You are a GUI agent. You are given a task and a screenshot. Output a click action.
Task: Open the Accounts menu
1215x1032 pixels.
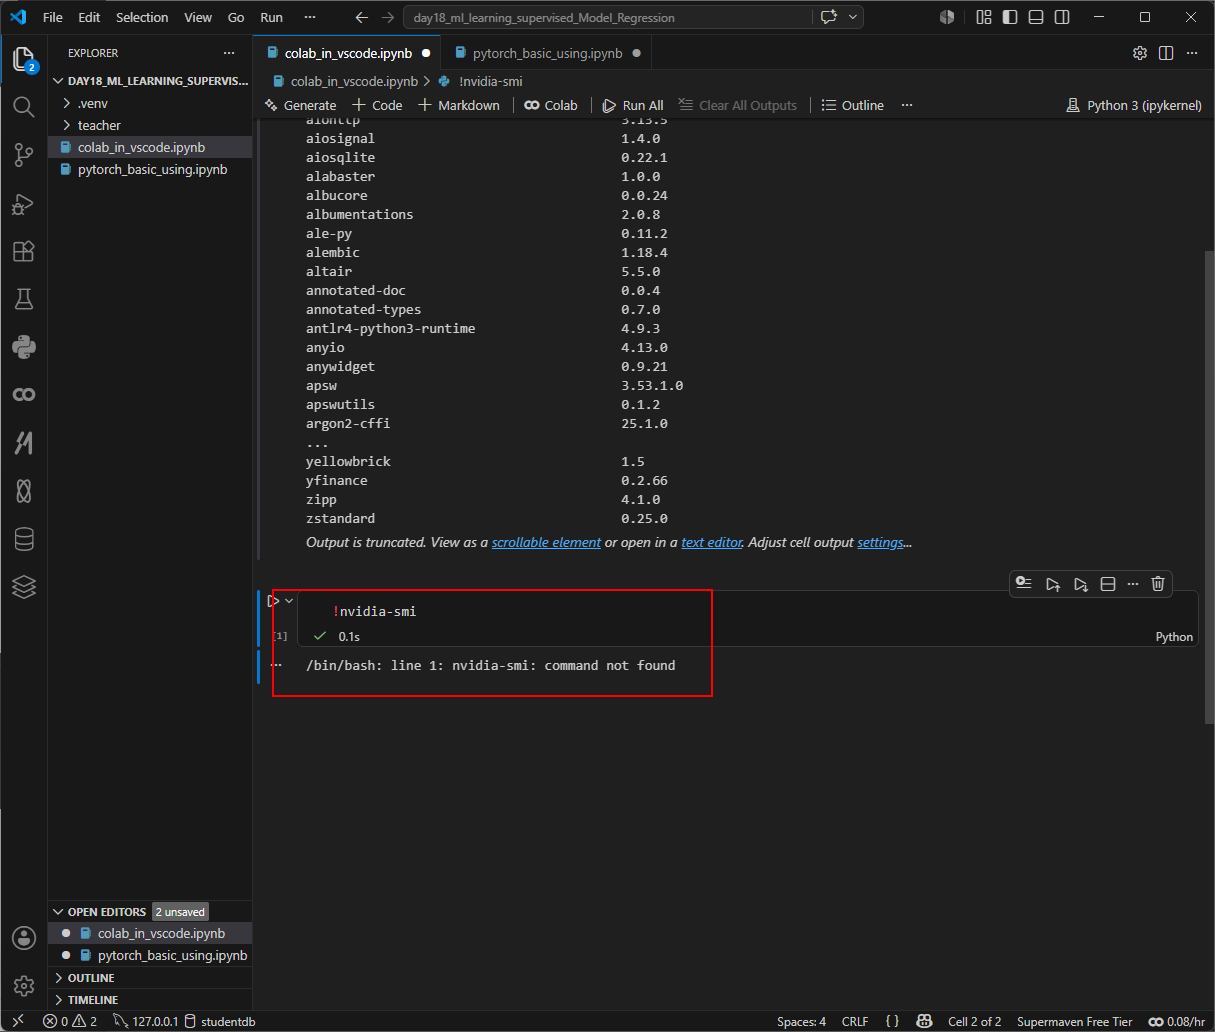(x=24, y=938)
